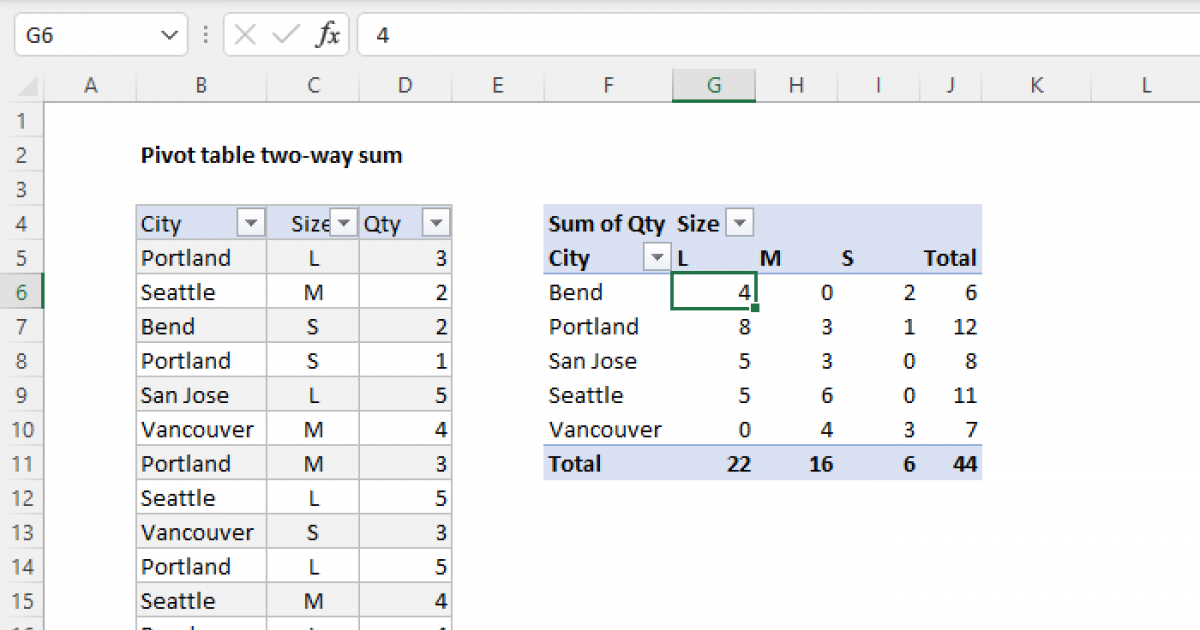Open the Size filter dropdown in column C
This screenshot has width=1200, height=630.
click(343, 223)
